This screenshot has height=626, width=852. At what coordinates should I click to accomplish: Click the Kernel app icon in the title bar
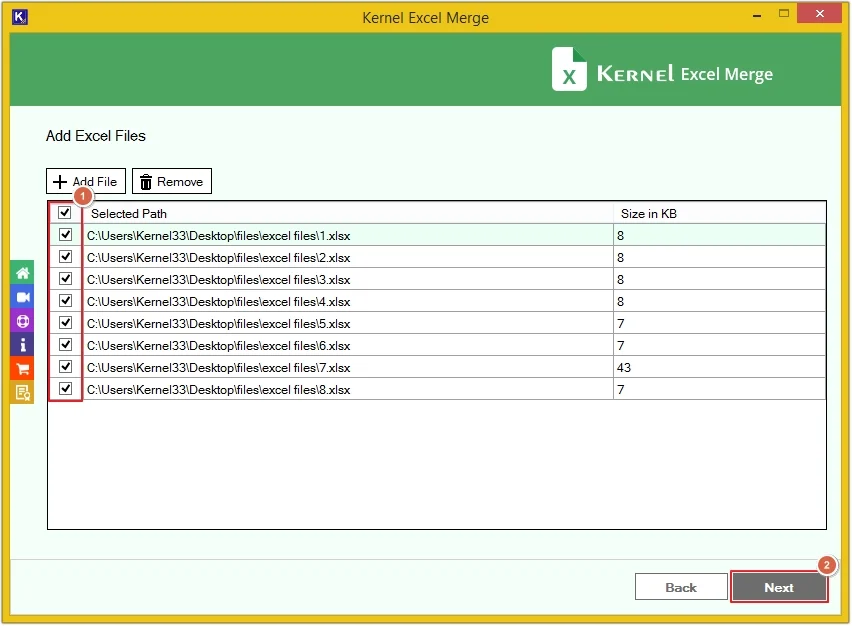[x=20, y=17]
